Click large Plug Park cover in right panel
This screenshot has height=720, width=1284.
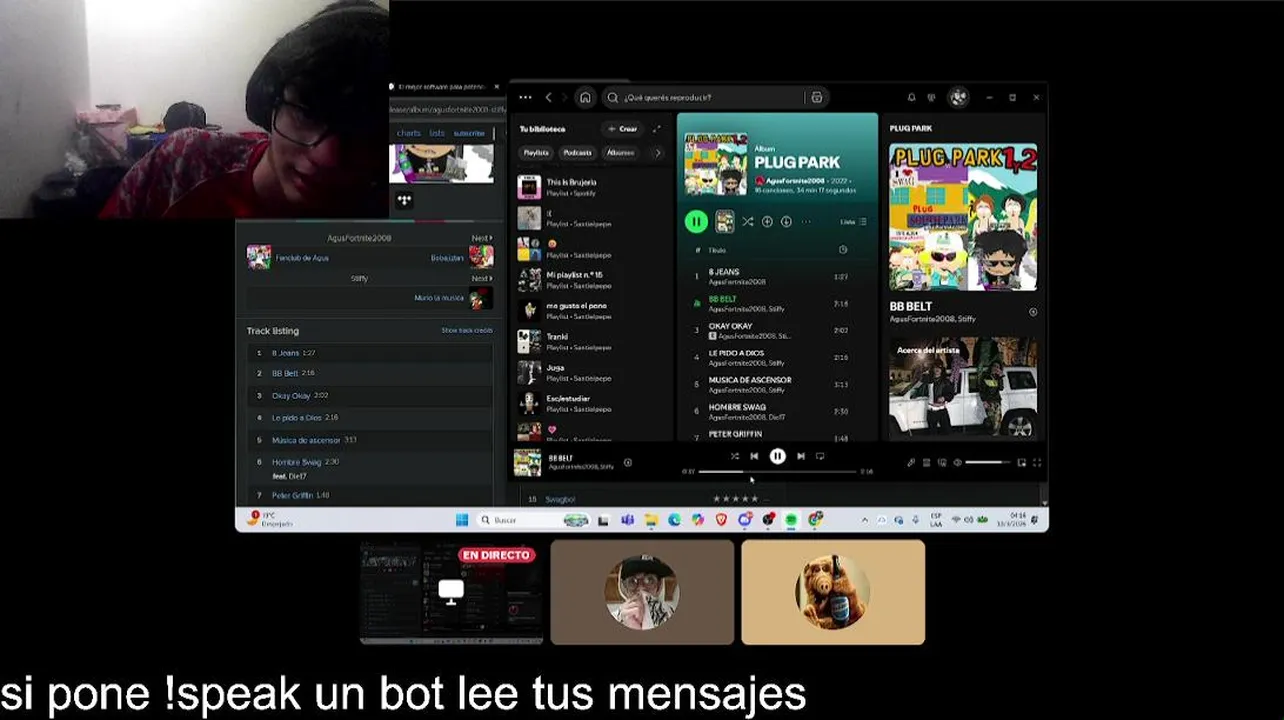963,217
